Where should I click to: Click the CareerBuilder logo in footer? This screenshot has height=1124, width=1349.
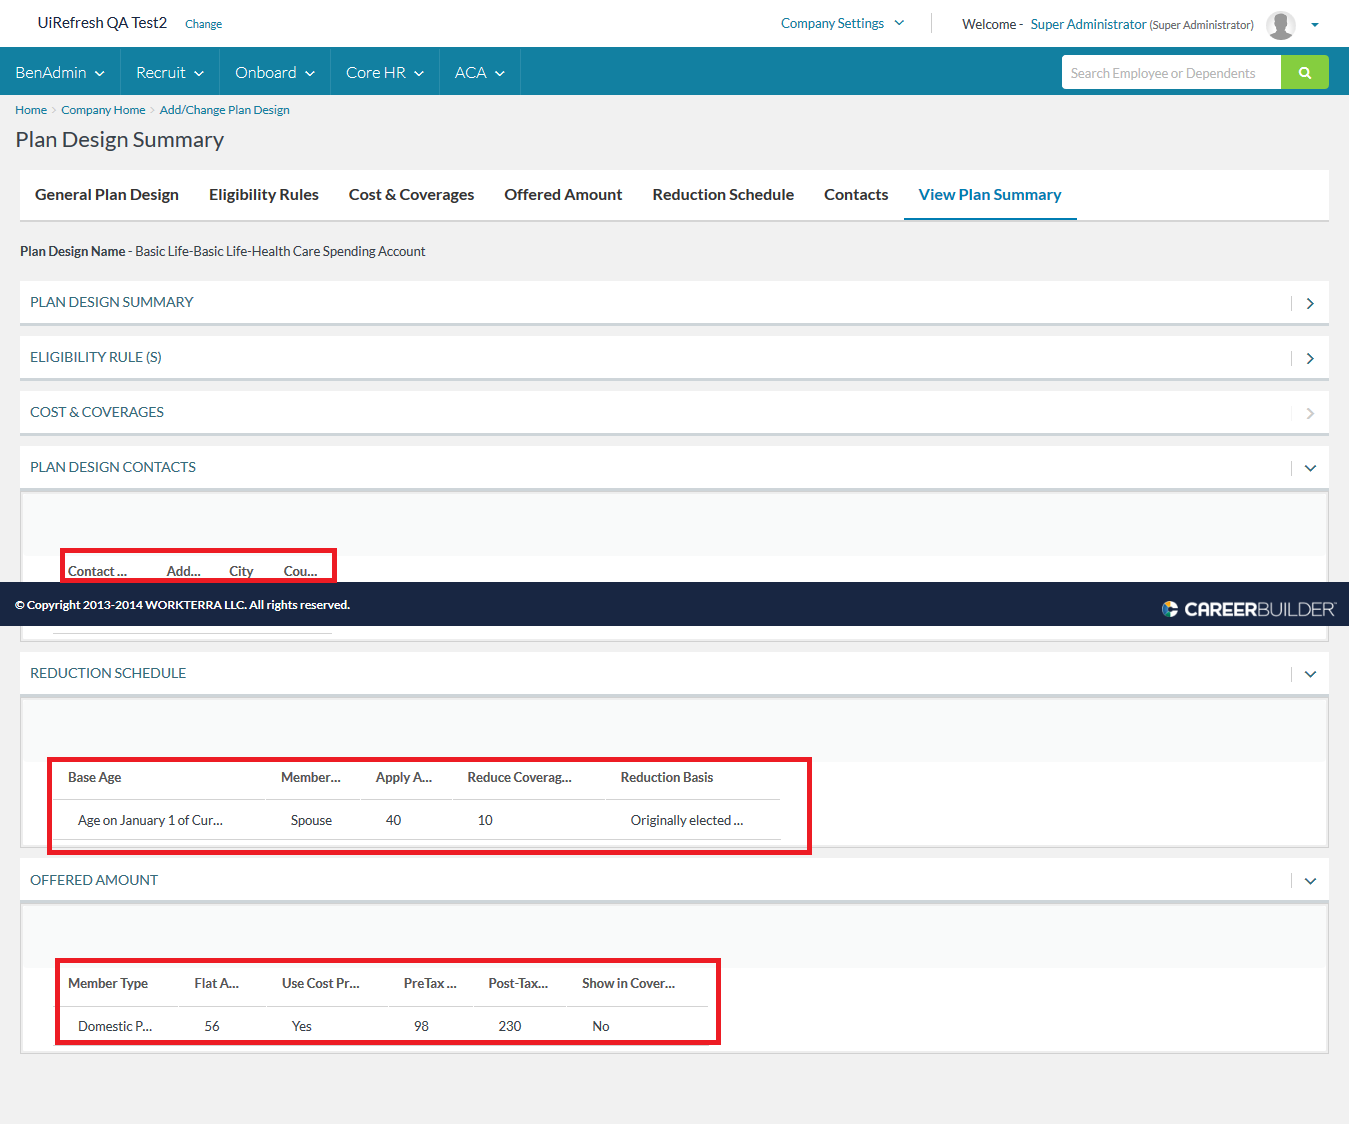point(1248,609)
